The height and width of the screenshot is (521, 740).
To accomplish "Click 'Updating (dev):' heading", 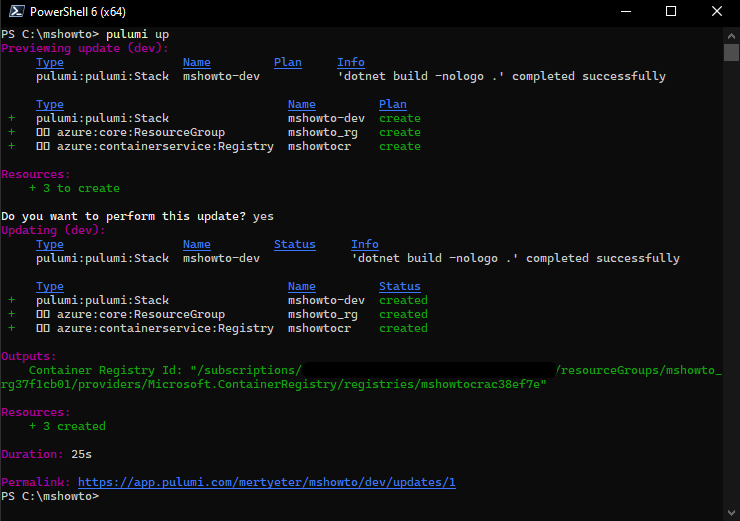I will click(53, 230).
